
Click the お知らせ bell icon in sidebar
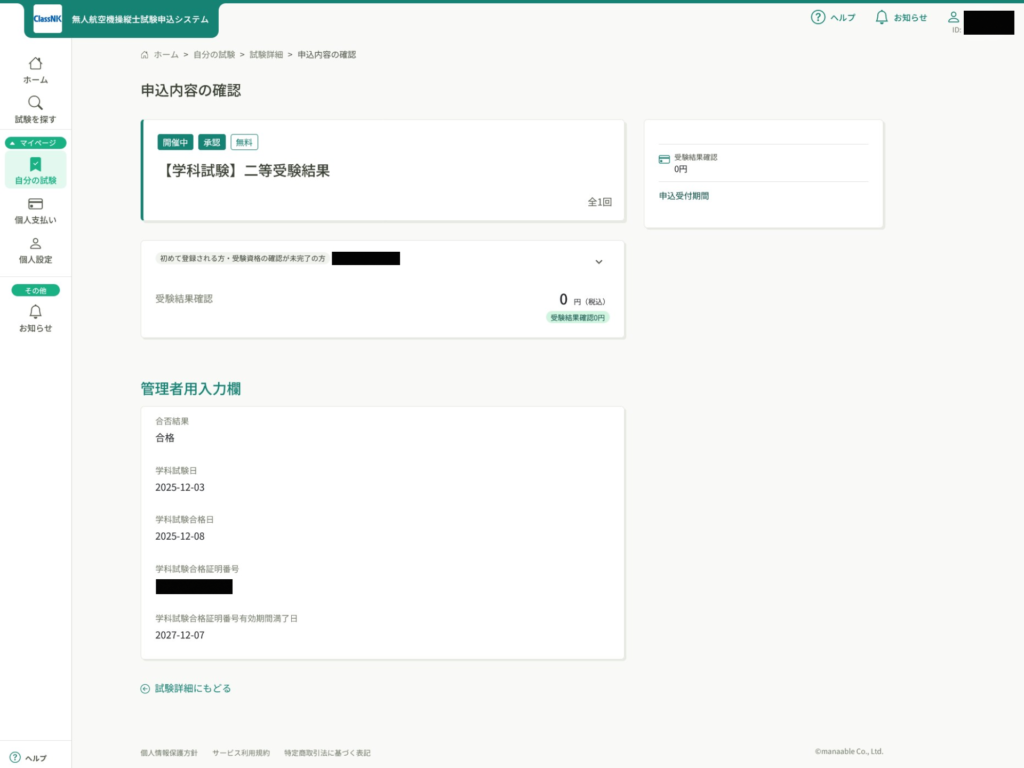[x=35, y=312]
